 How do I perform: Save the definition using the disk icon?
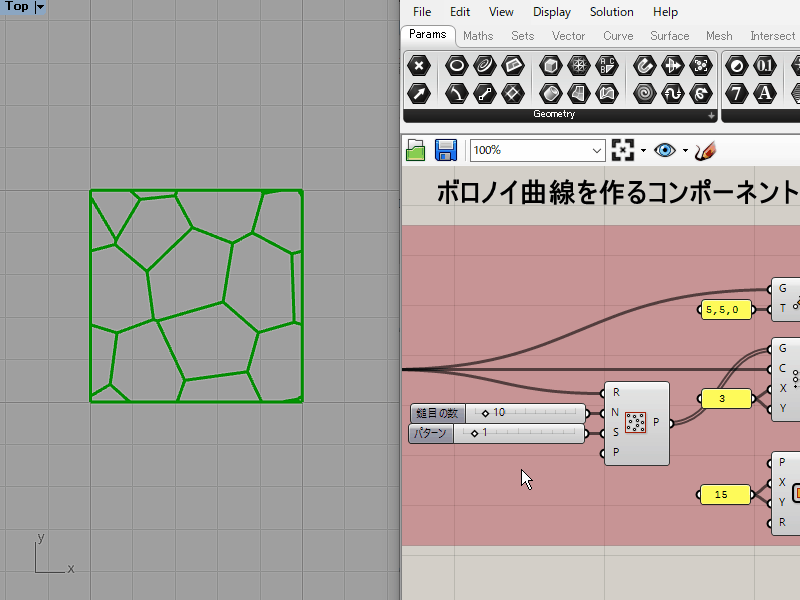pyautogui.click(x=446, y=150)
